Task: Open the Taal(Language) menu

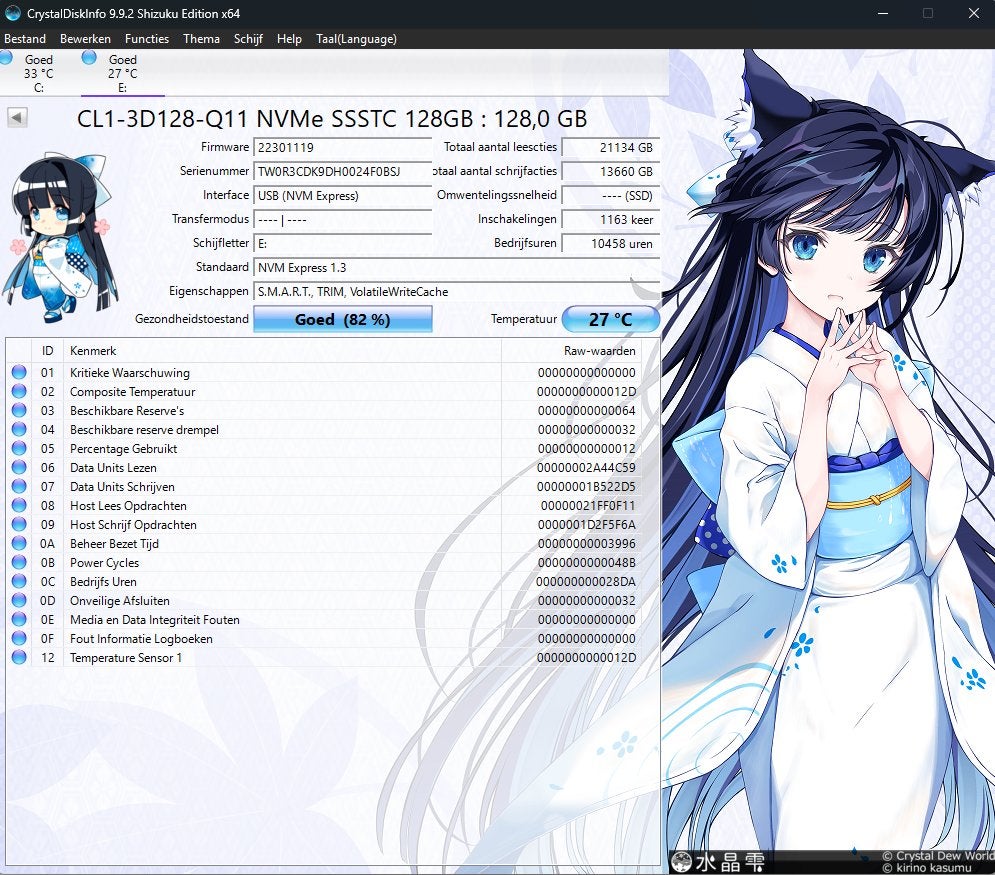Action: click(x=356, y=39)
